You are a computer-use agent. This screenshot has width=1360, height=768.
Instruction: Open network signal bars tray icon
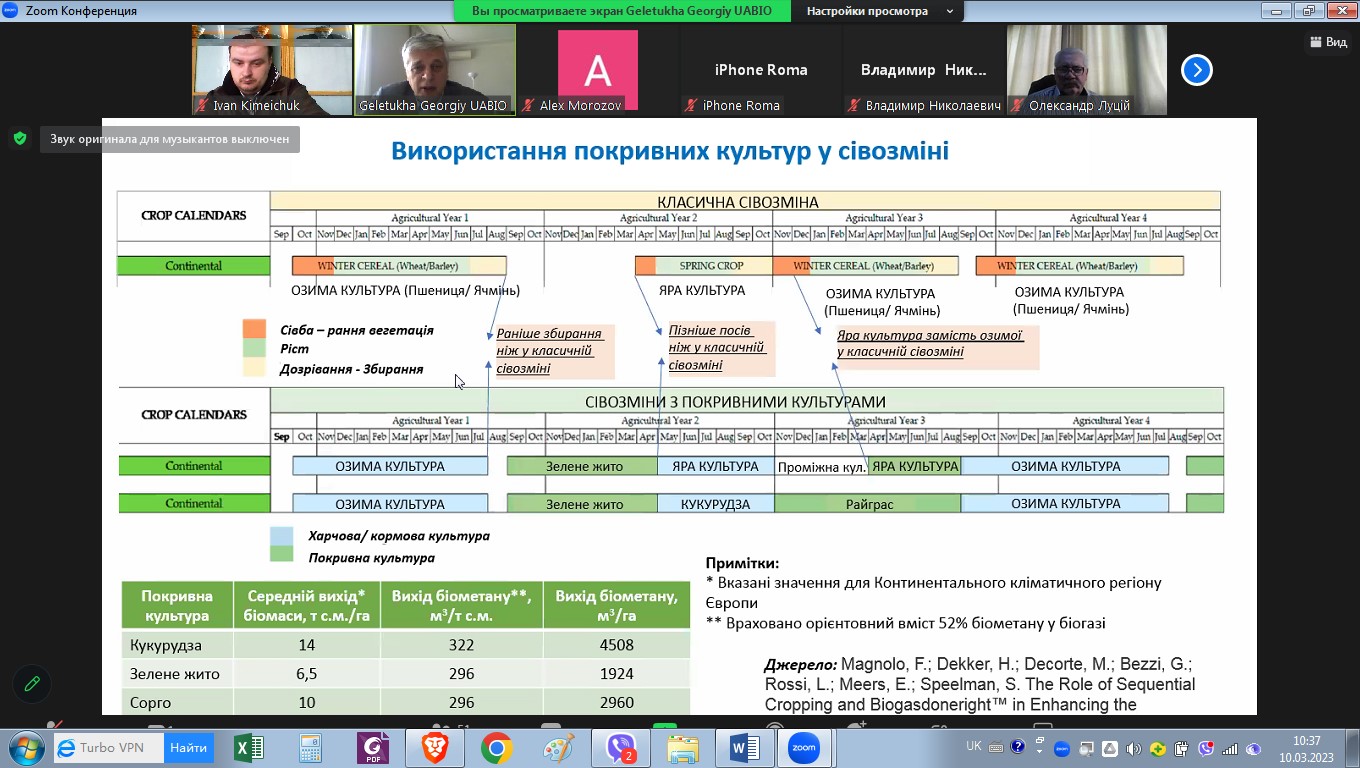coord(1230,748)
